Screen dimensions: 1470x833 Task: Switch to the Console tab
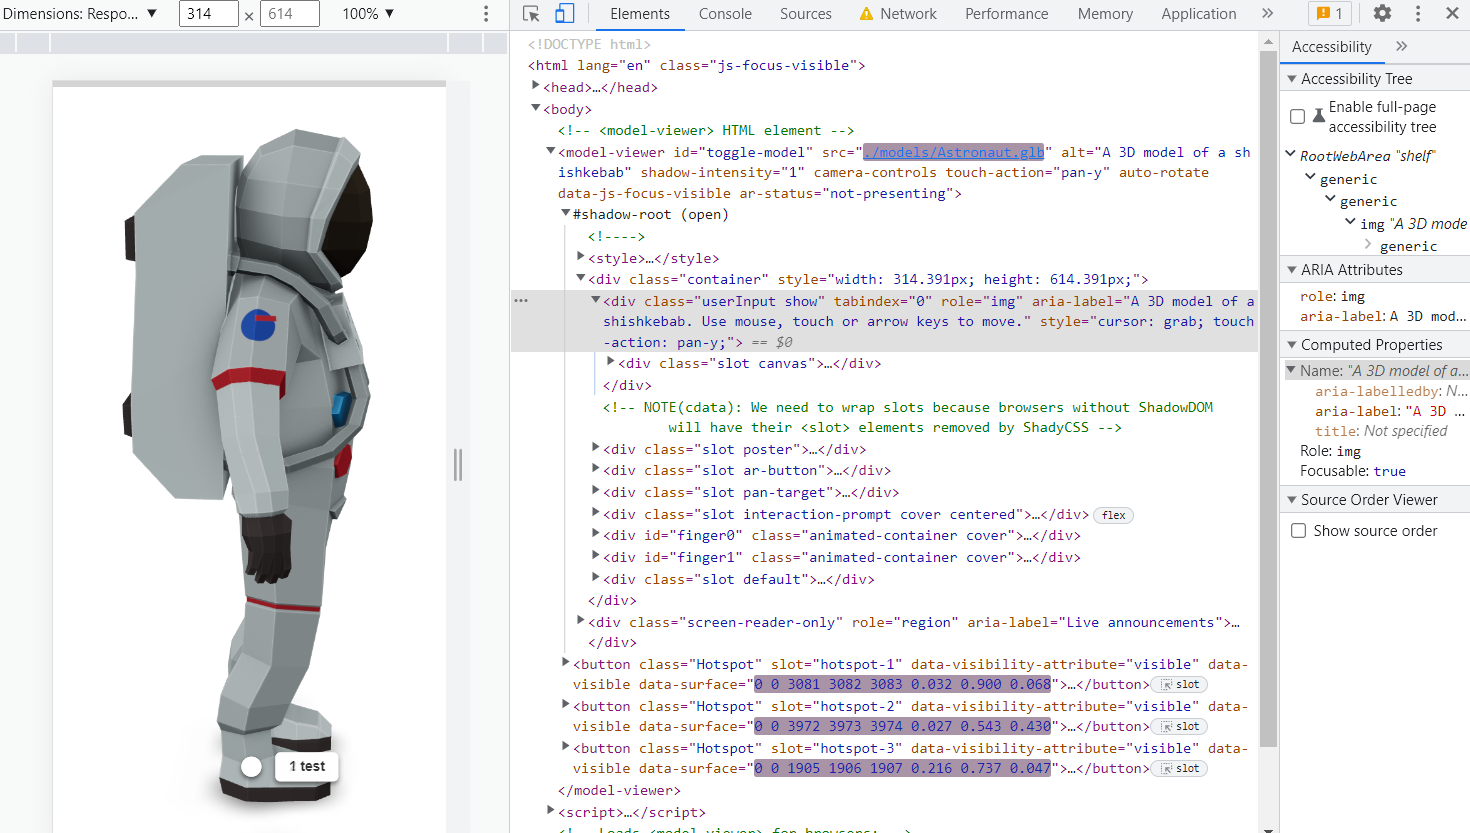724,14
